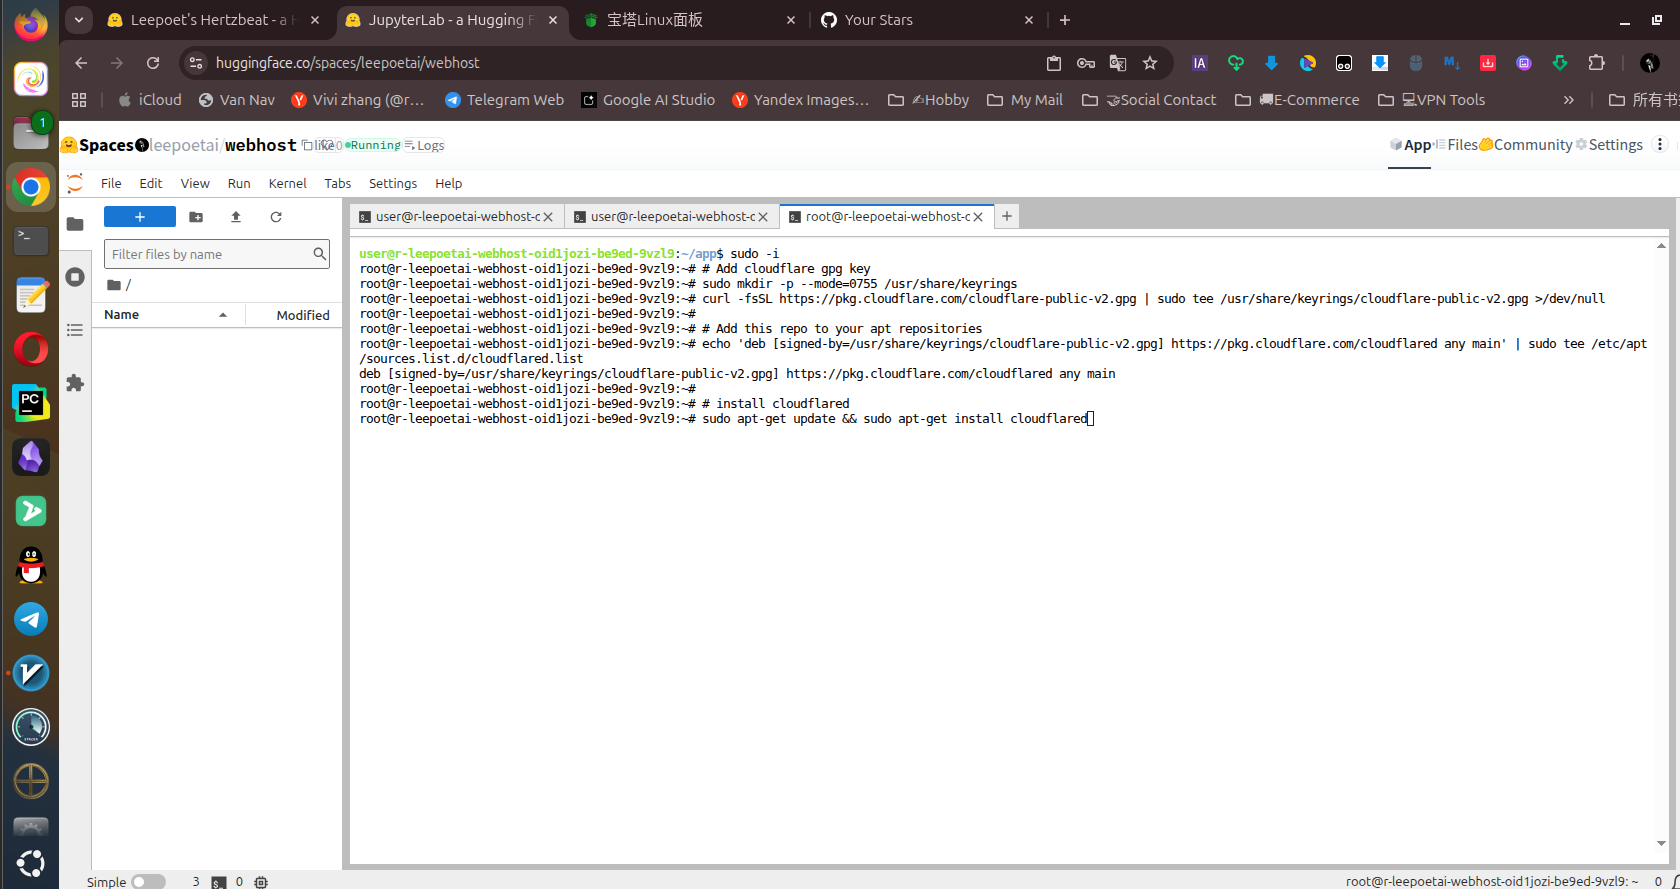Open the Kernel menu
Viewport: 1680px width, 889px height.
tap(287, 183)
